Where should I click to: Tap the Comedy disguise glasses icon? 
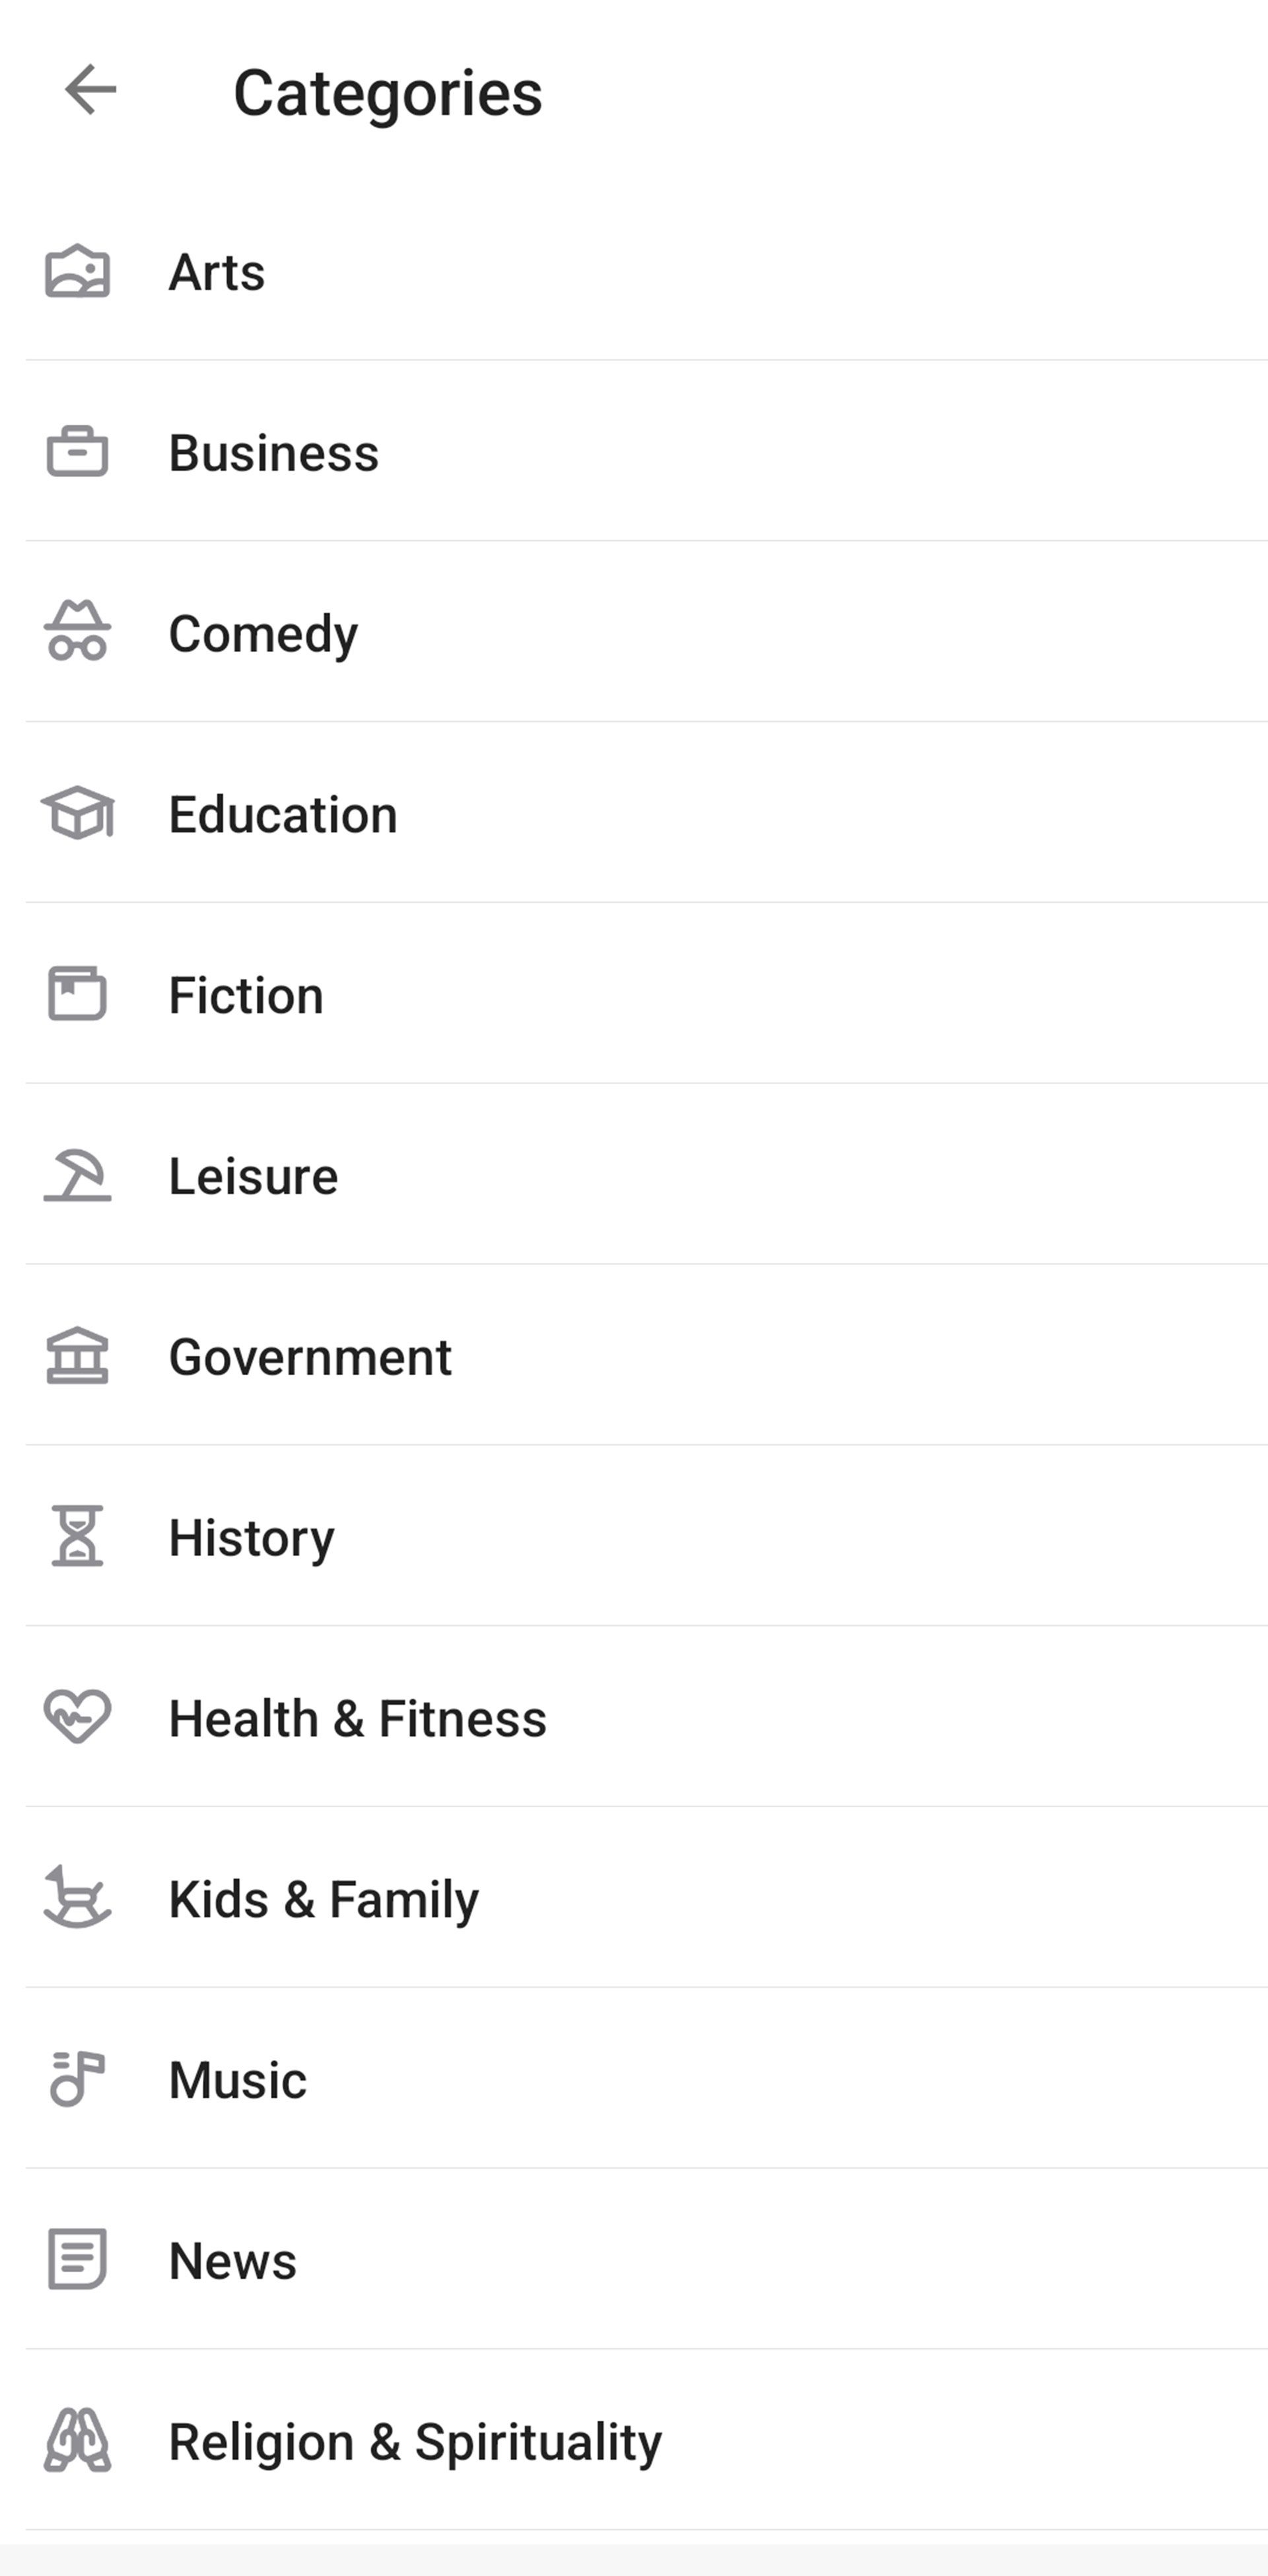pyautogui.click(x=77, y=632)
